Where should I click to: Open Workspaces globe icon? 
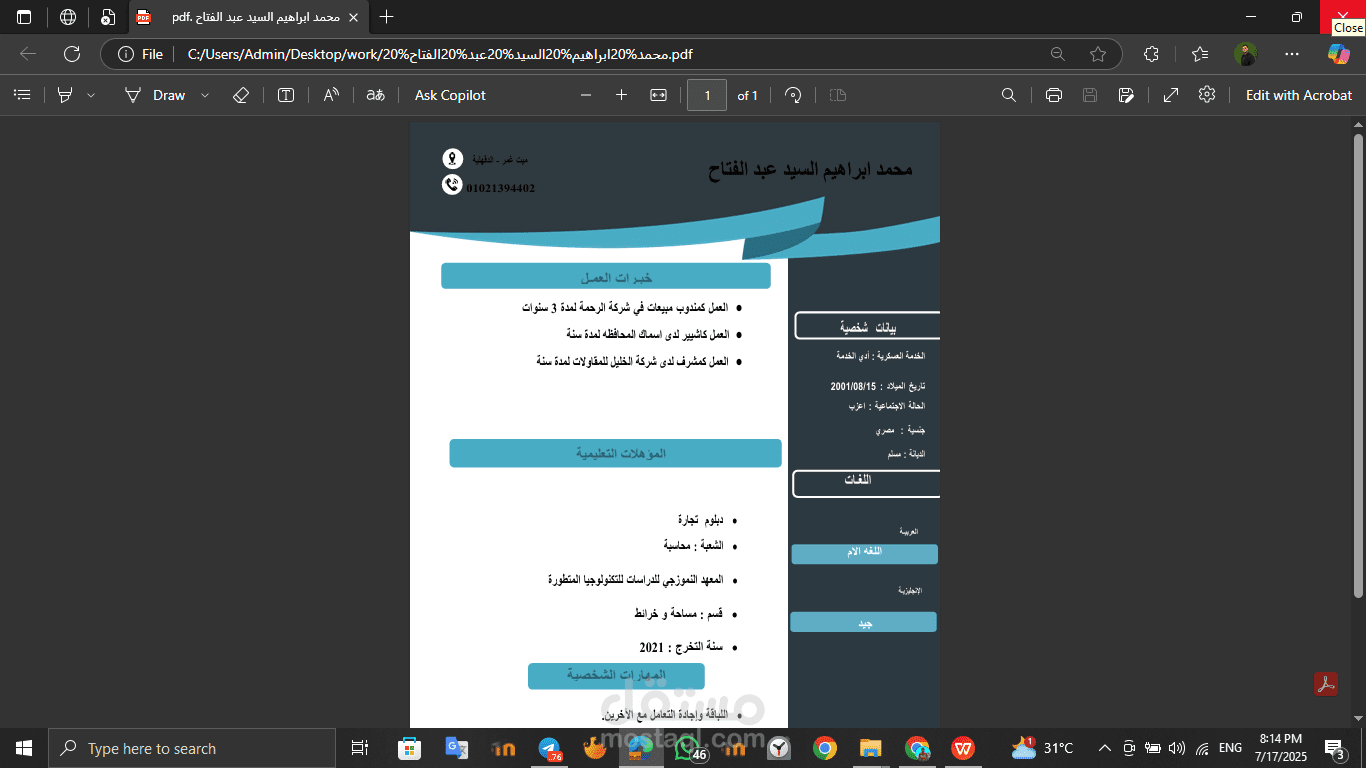68,17
